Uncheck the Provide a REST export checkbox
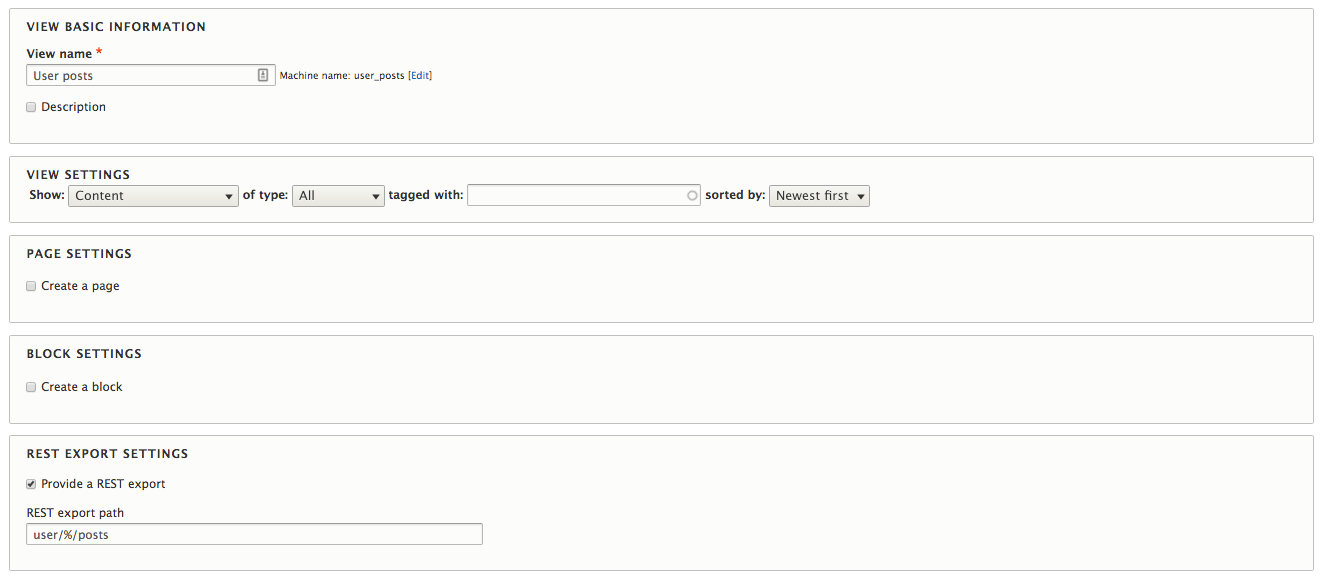Viewport: 1321px width, 579px height. [x=31, y=484]
